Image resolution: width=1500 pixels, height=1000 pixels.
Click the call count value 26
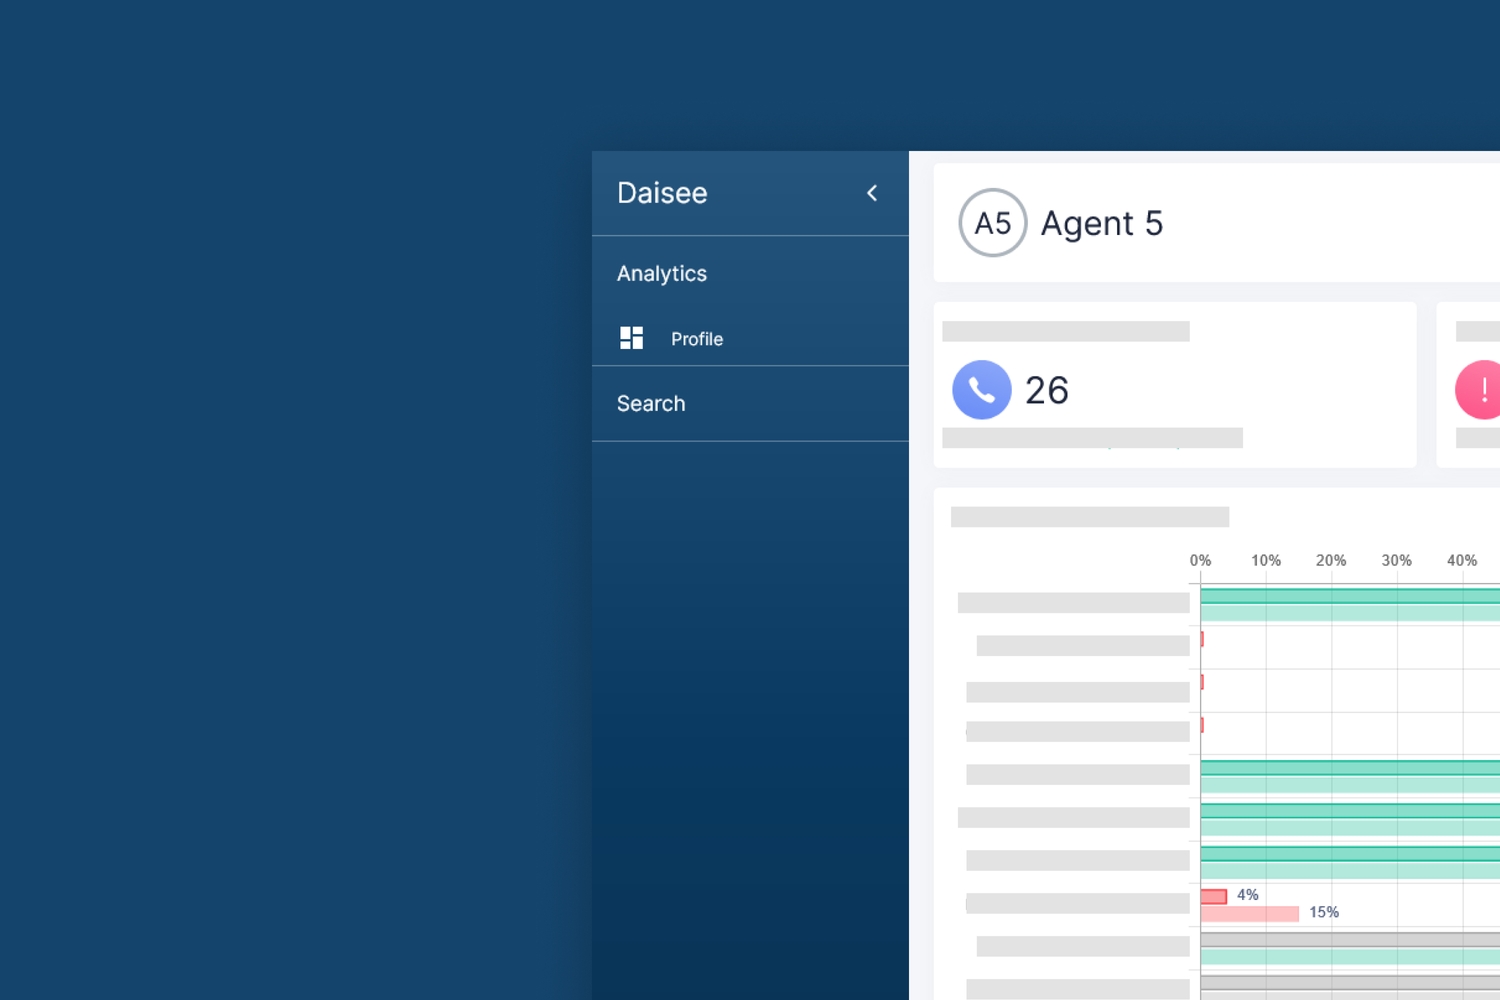1047,391
